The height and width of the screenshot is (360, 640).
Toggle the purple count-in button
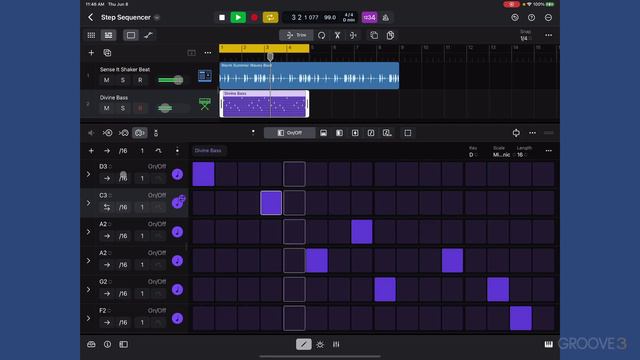[x=369, y=18]
